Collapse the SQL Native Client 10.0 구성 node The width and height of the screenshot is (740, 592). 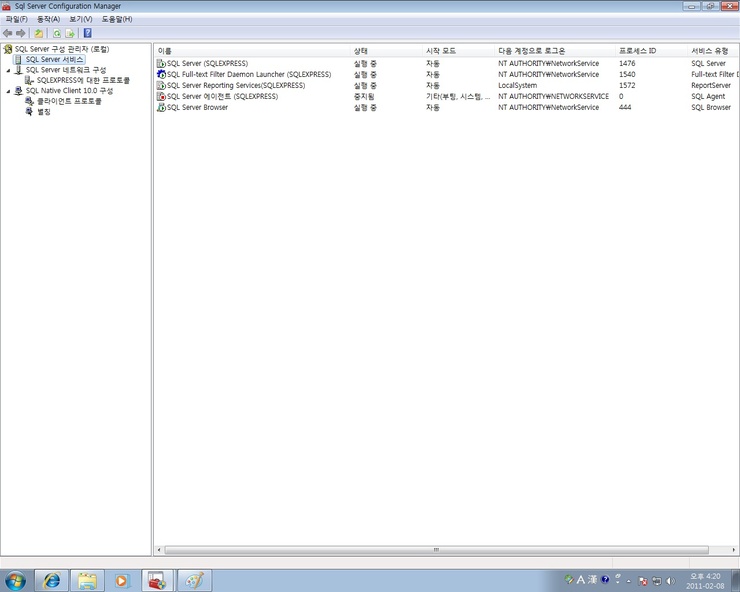click(8, 91)
